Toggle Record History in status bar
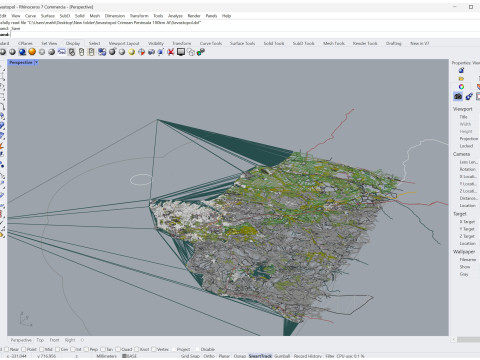The image size is (480, 360). (307, 356)
